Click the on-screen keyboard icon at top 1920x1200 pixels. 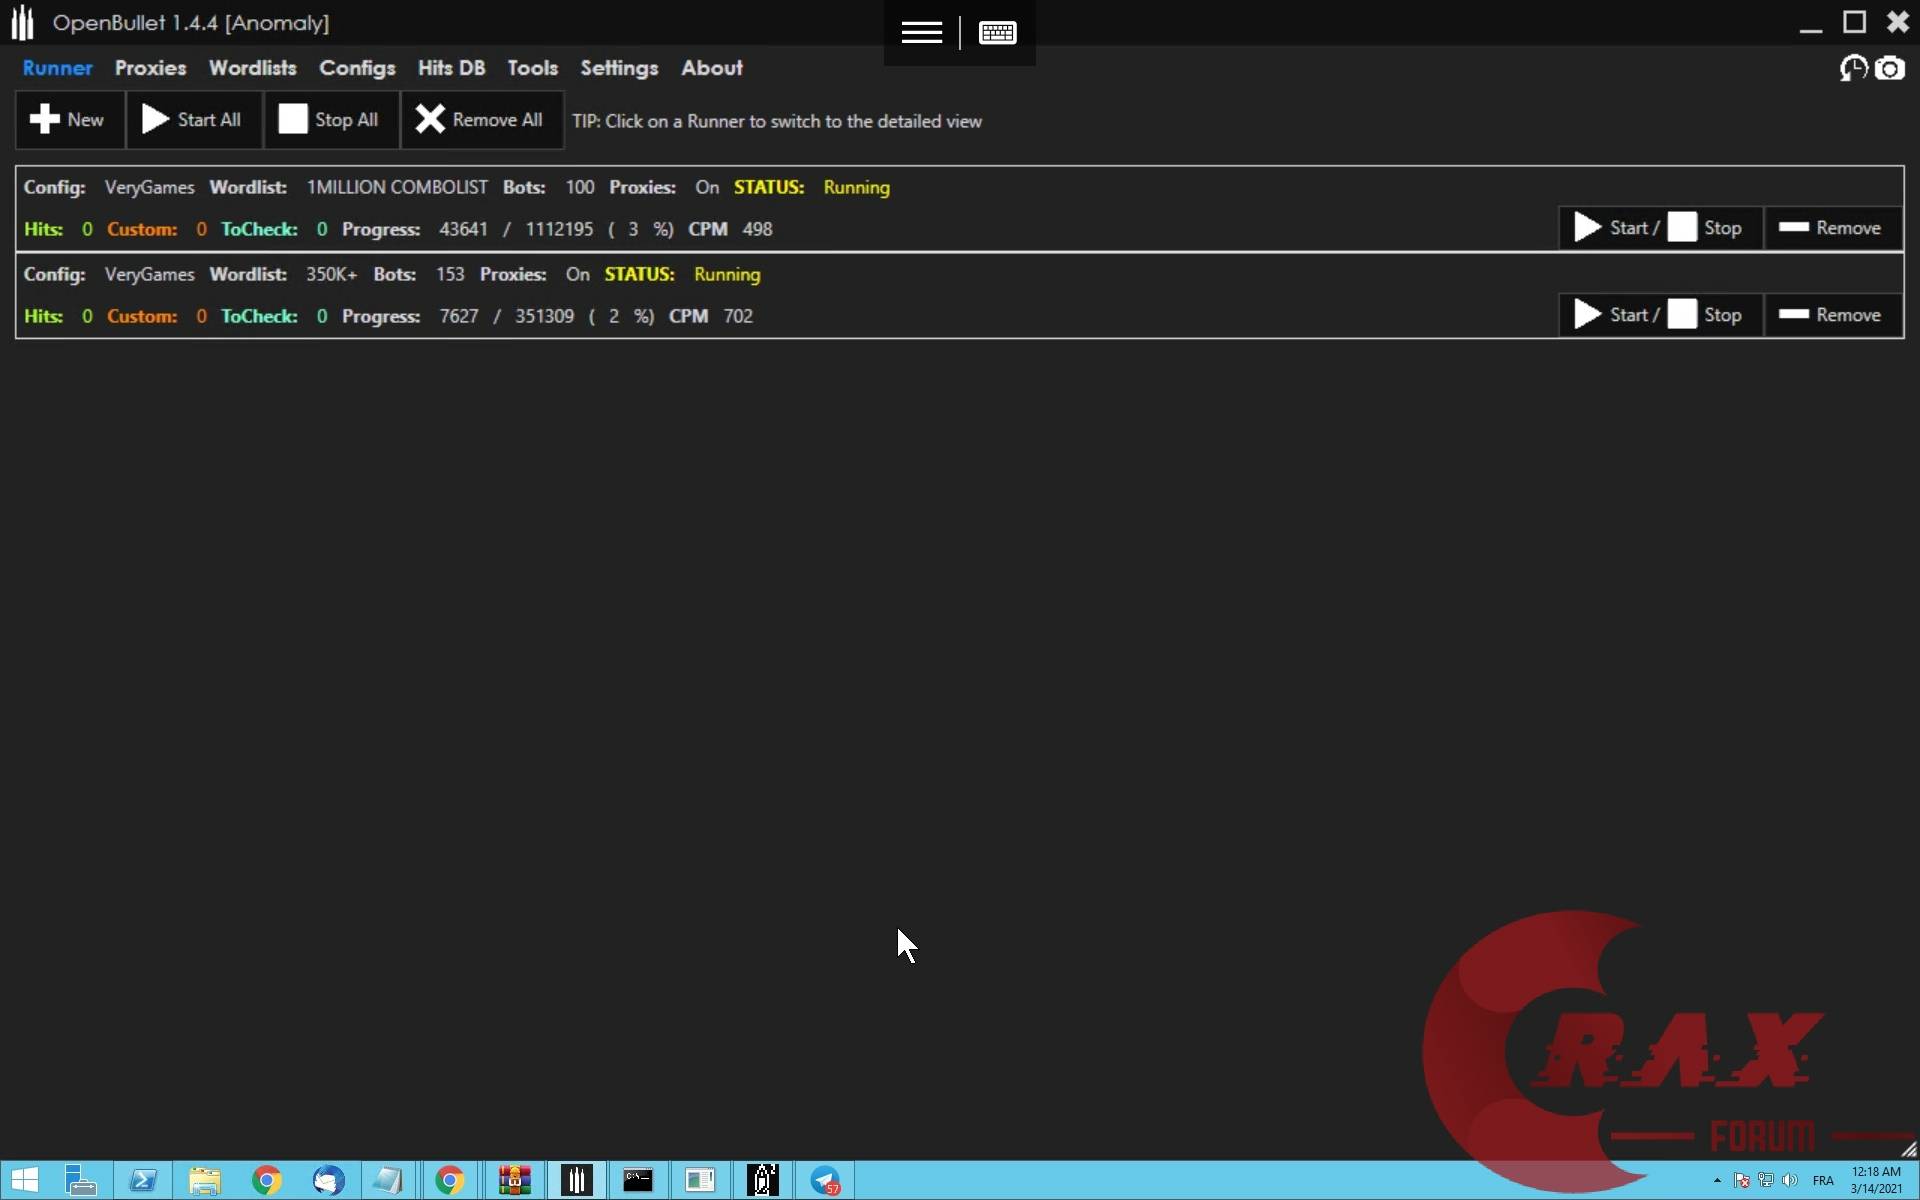[997, 33]
